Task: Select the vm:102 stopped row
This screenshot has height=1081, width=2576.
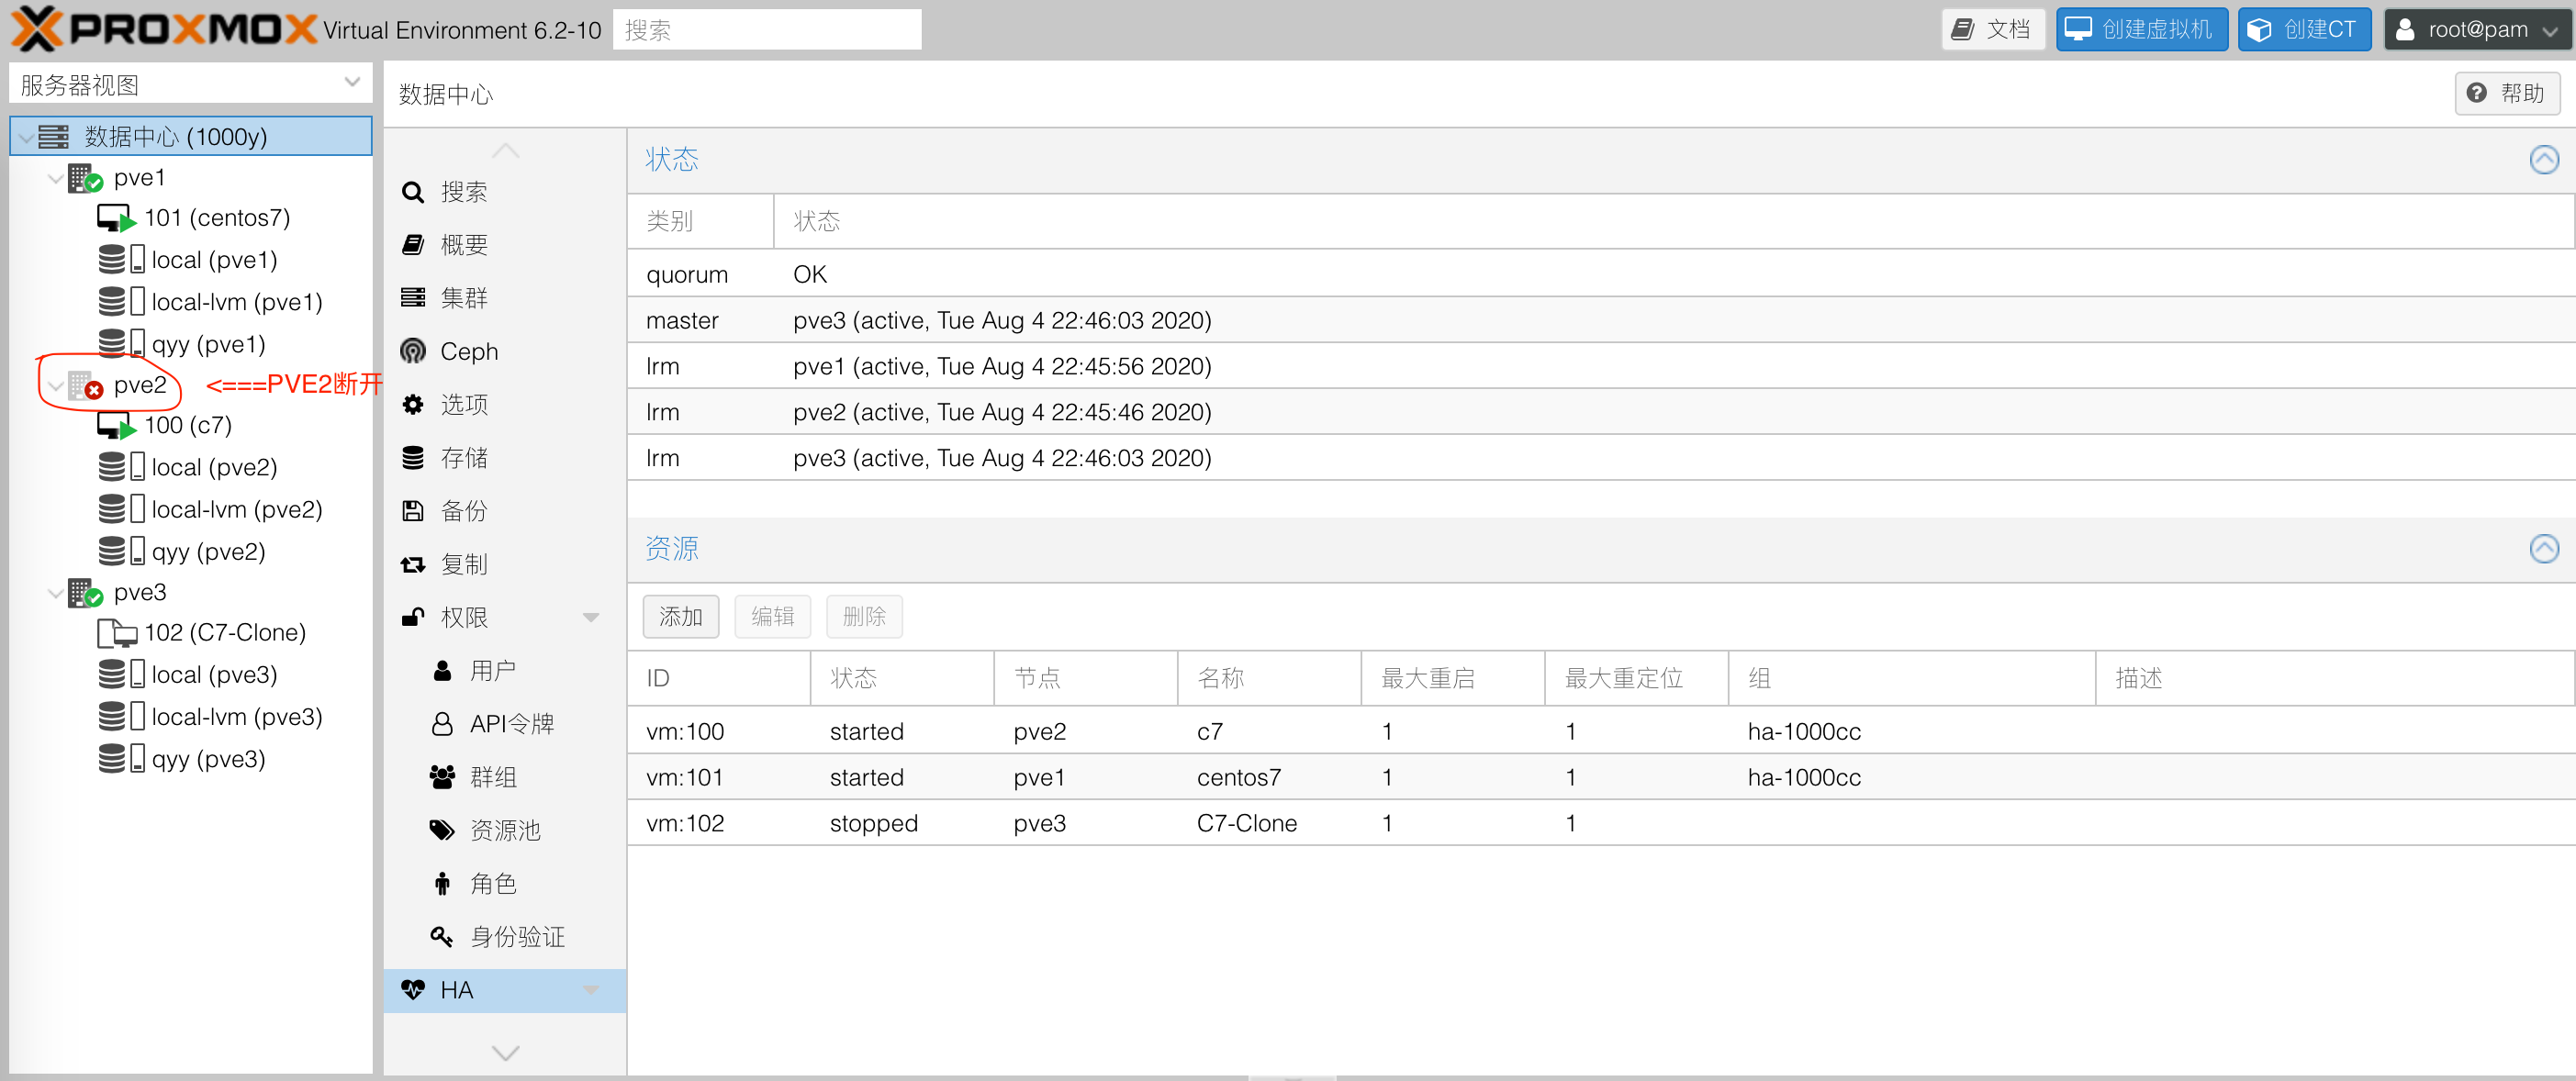Action: 1600,823
